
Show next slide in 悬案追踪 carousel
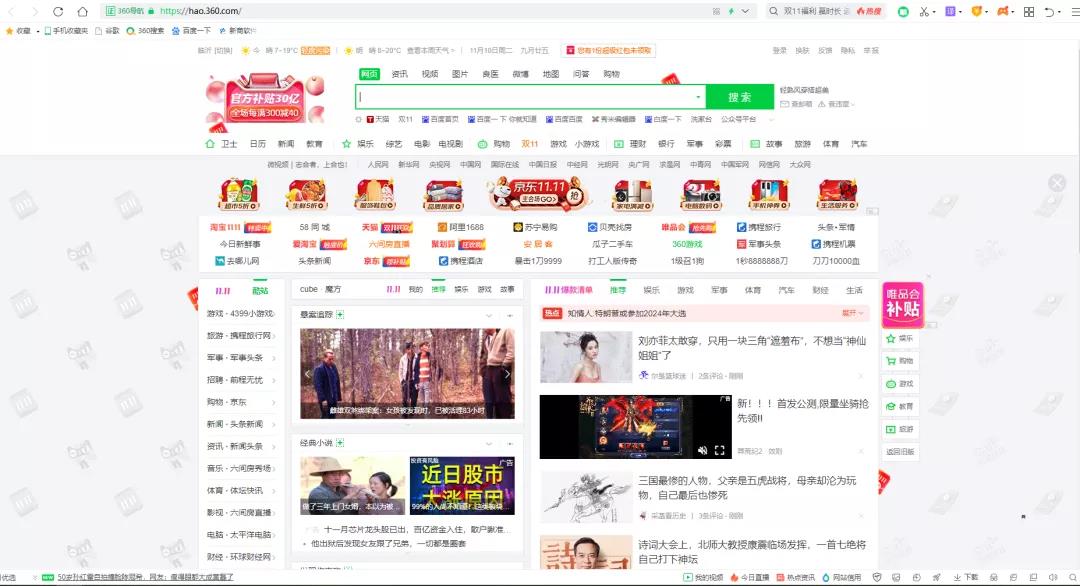pyautogui.click(x=508, y=374)
